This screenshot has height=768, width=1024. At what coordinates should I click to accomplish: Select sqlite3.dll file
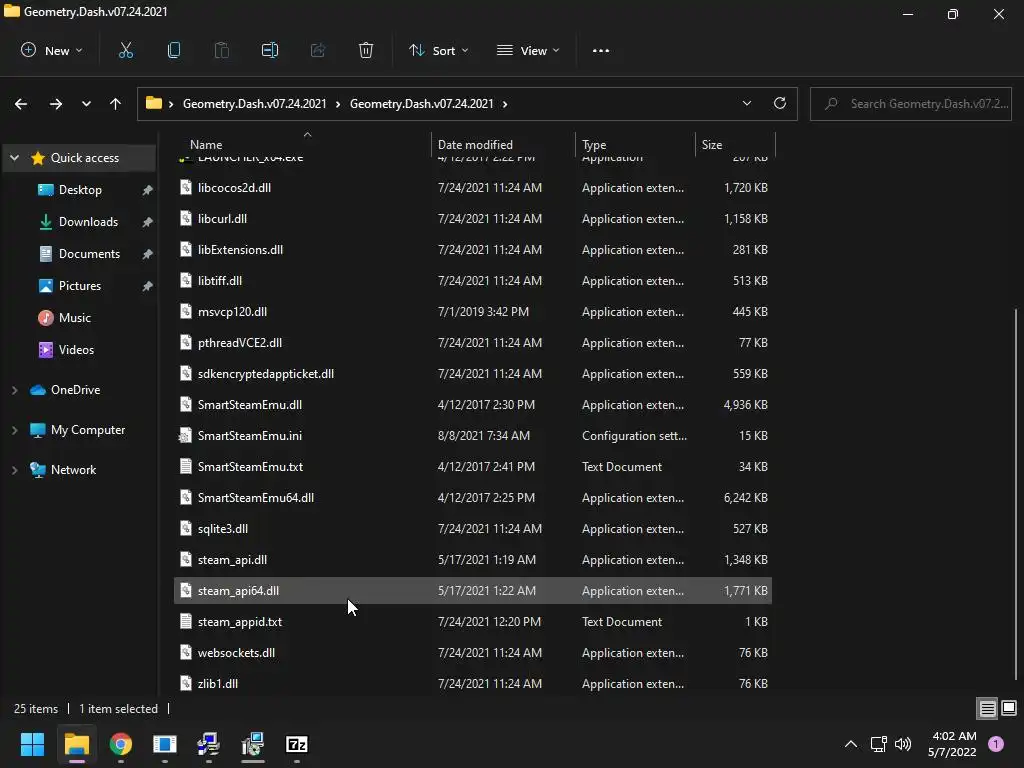(473, 529)
